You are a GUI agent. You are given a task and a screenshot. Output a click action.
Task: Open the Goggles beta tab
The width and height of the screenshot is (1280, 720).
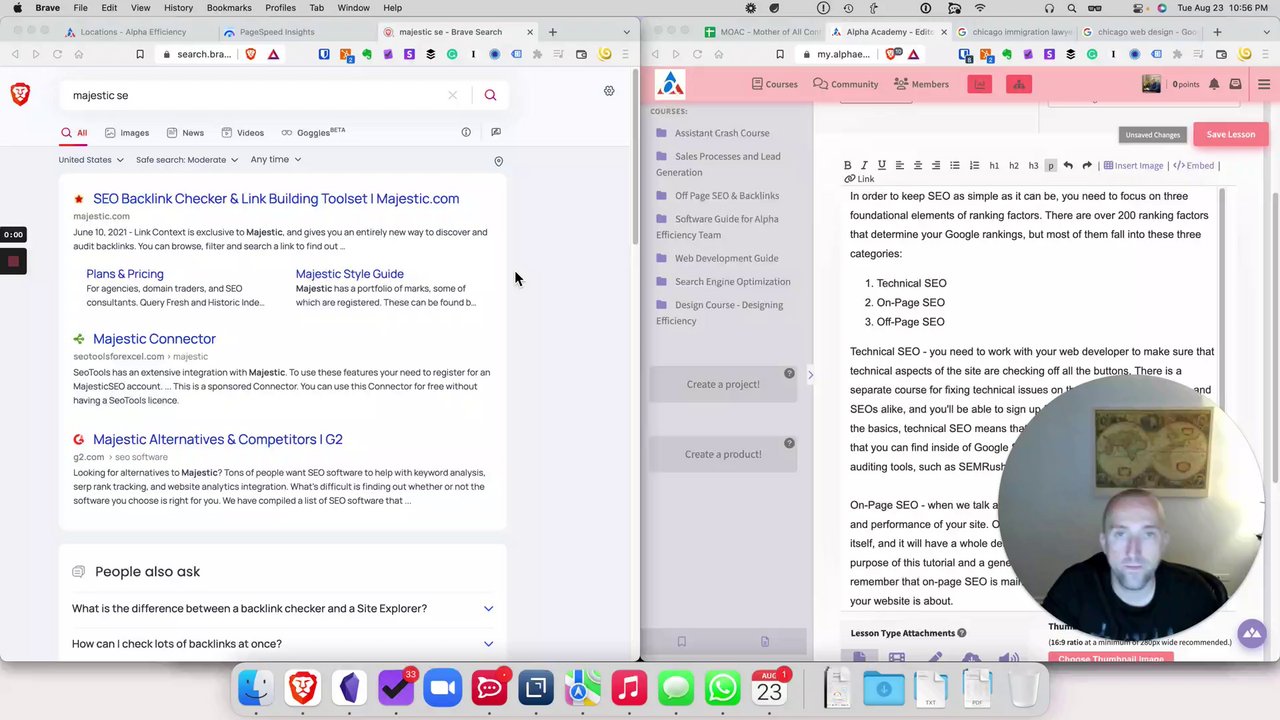[313, 132]
